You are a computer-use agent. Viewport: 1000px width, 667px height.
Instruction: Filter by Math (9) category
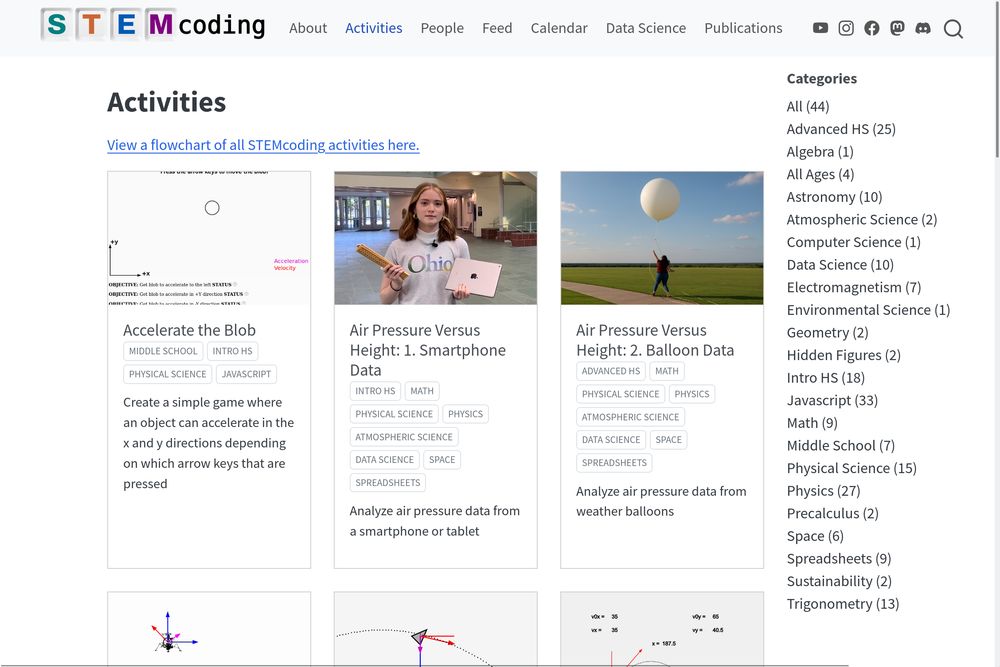click(812, 423)
